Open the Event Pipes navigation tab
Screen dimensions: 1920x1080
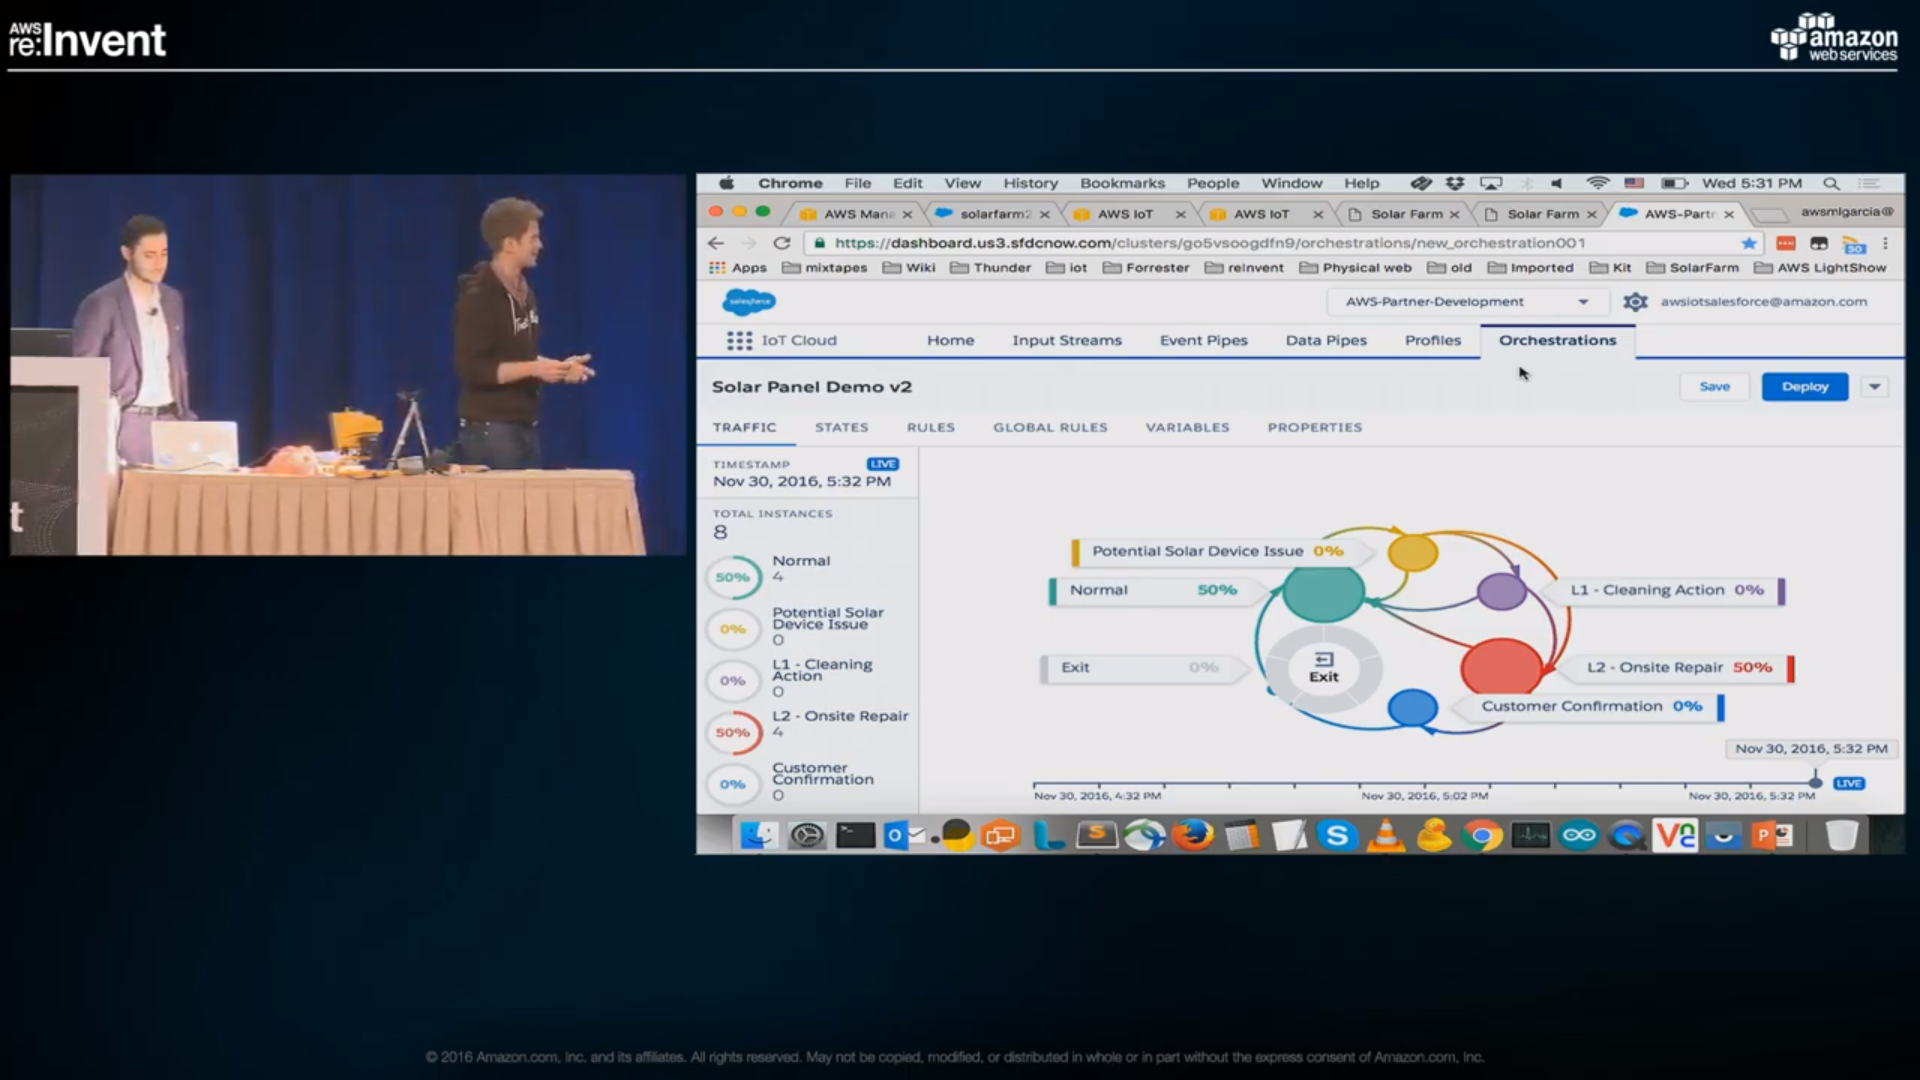point(1203,340)
